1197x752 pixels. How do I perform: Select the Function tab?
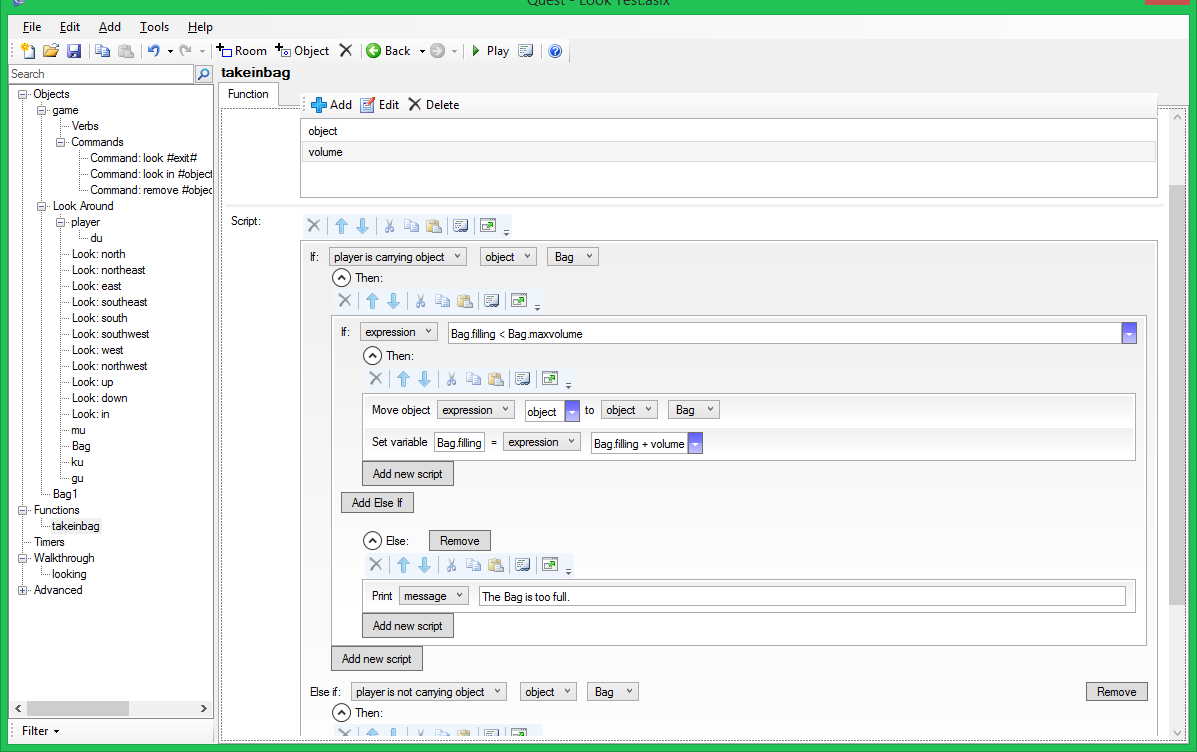coord(248,94)
